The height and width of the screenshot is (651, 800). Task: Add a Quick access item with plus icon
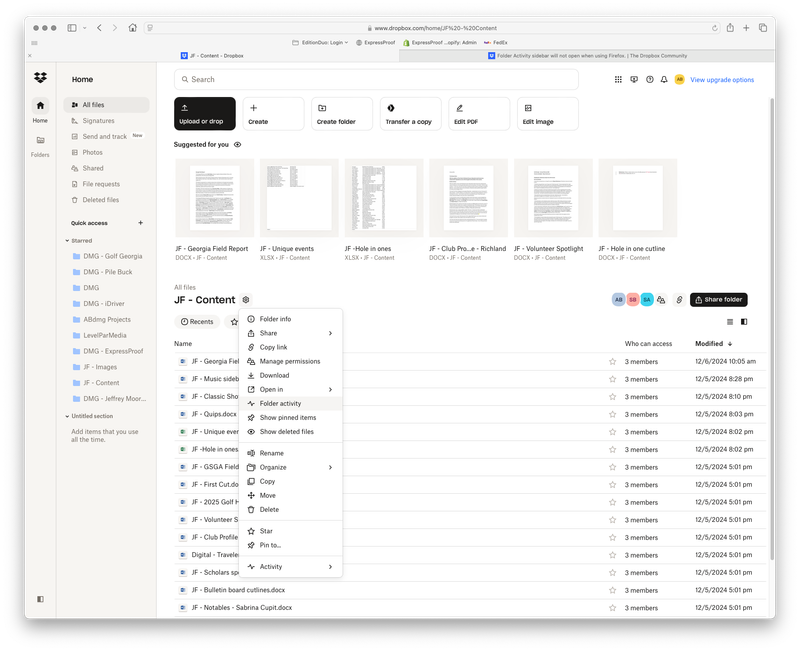(140, 223)
